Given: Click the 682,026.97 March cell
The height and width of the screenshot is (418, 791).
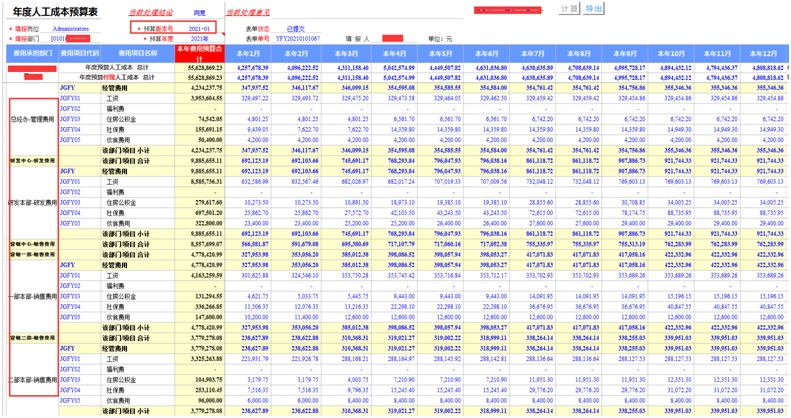Looking at the screenshot, I should (346, 182).
